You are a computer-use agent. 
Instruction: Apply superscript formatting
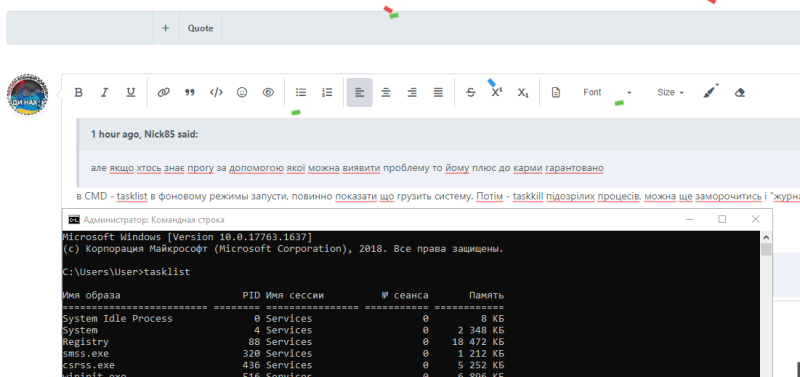pos(497,92)
